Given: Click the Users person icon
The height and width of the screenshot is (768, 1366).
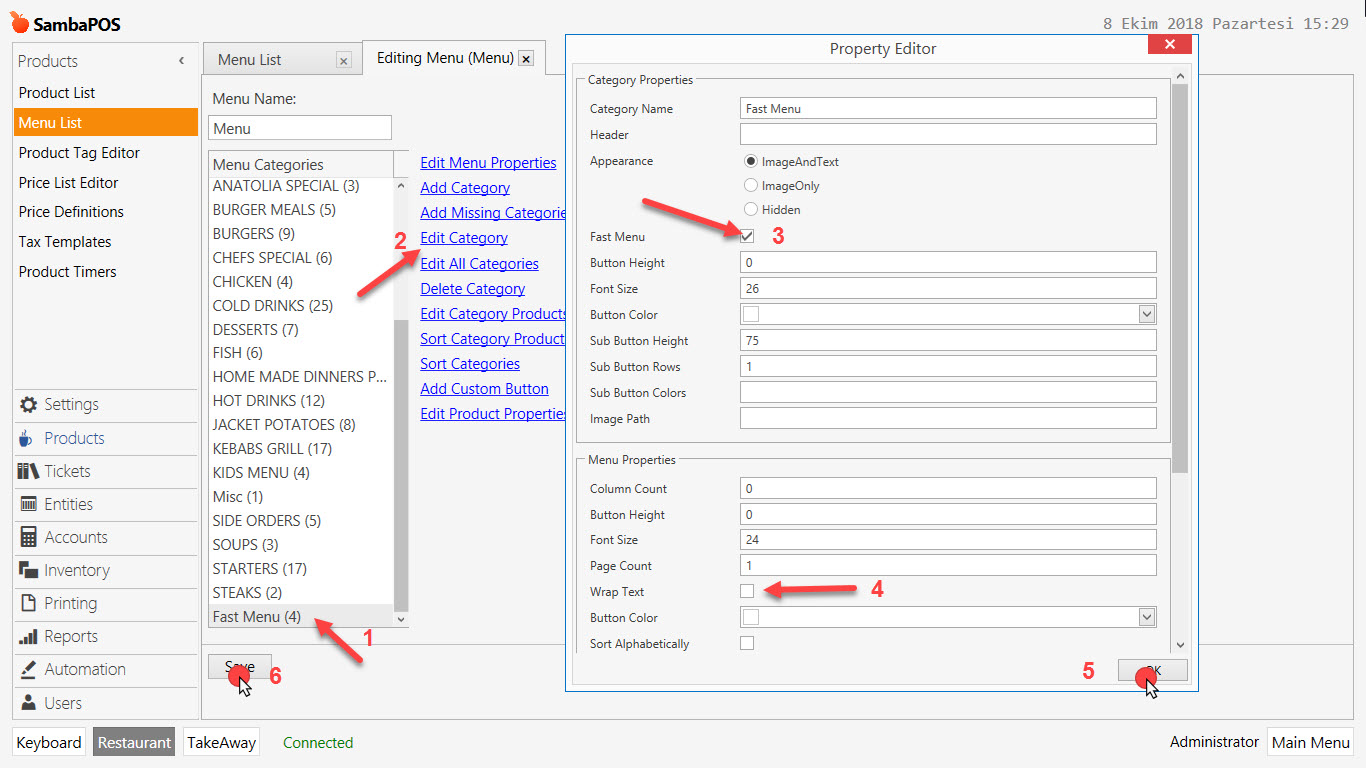Looking at the screenshot, I should (x=28, y=703).
